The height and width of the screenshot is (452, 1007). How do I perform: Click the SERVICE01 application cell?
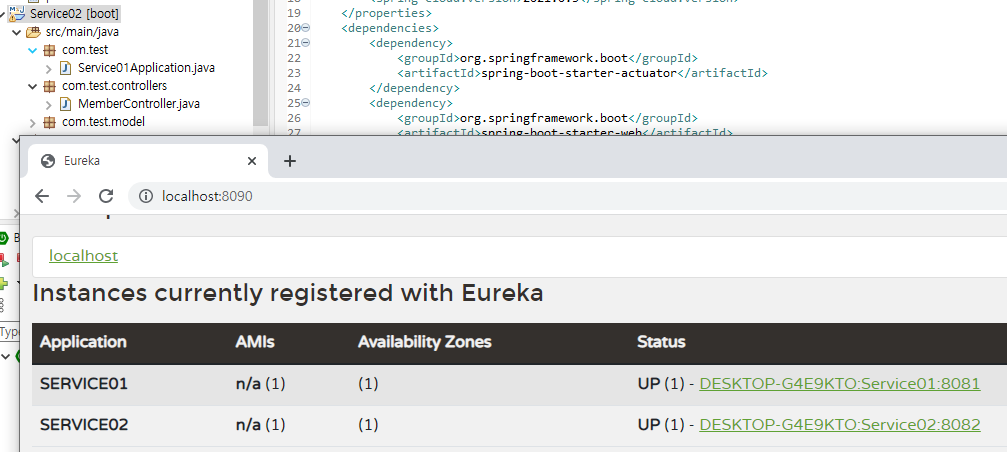pyautogui.click(x=84, y=384)
